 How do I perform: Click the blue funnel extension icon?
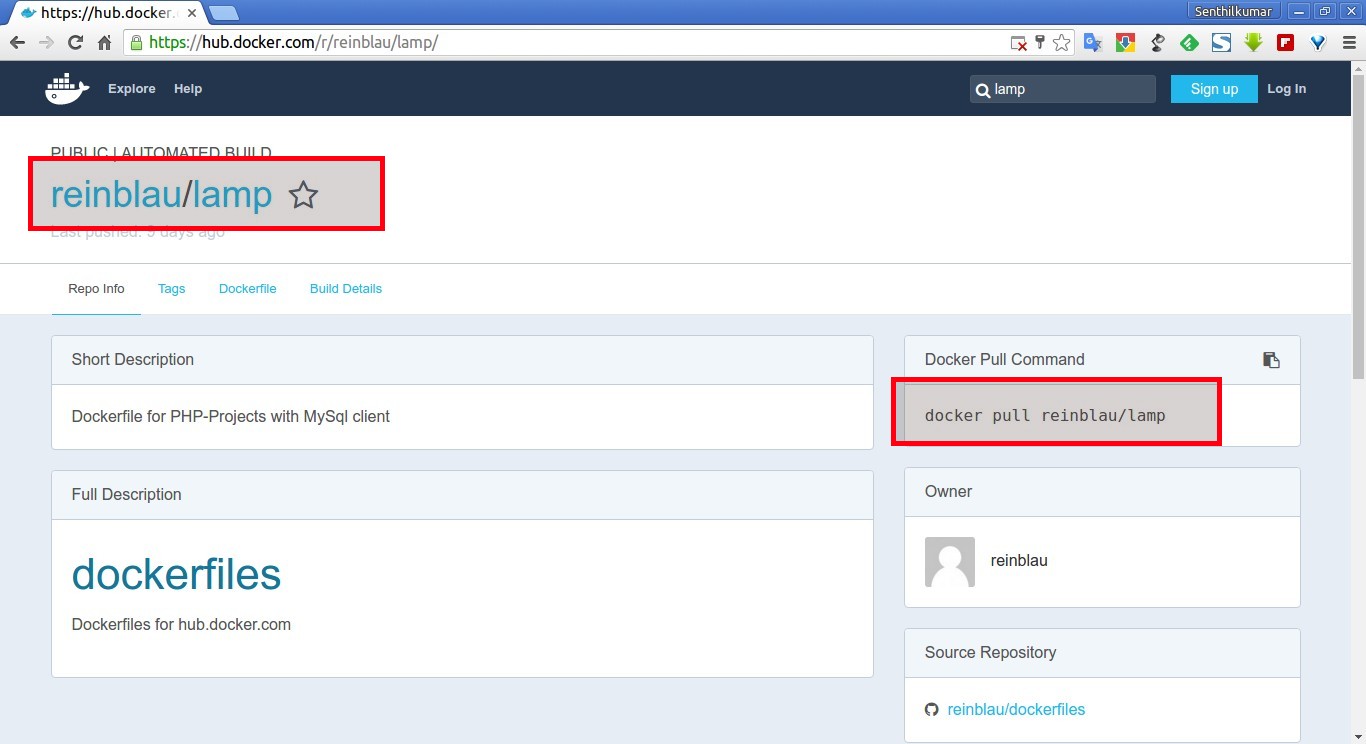1317,43
